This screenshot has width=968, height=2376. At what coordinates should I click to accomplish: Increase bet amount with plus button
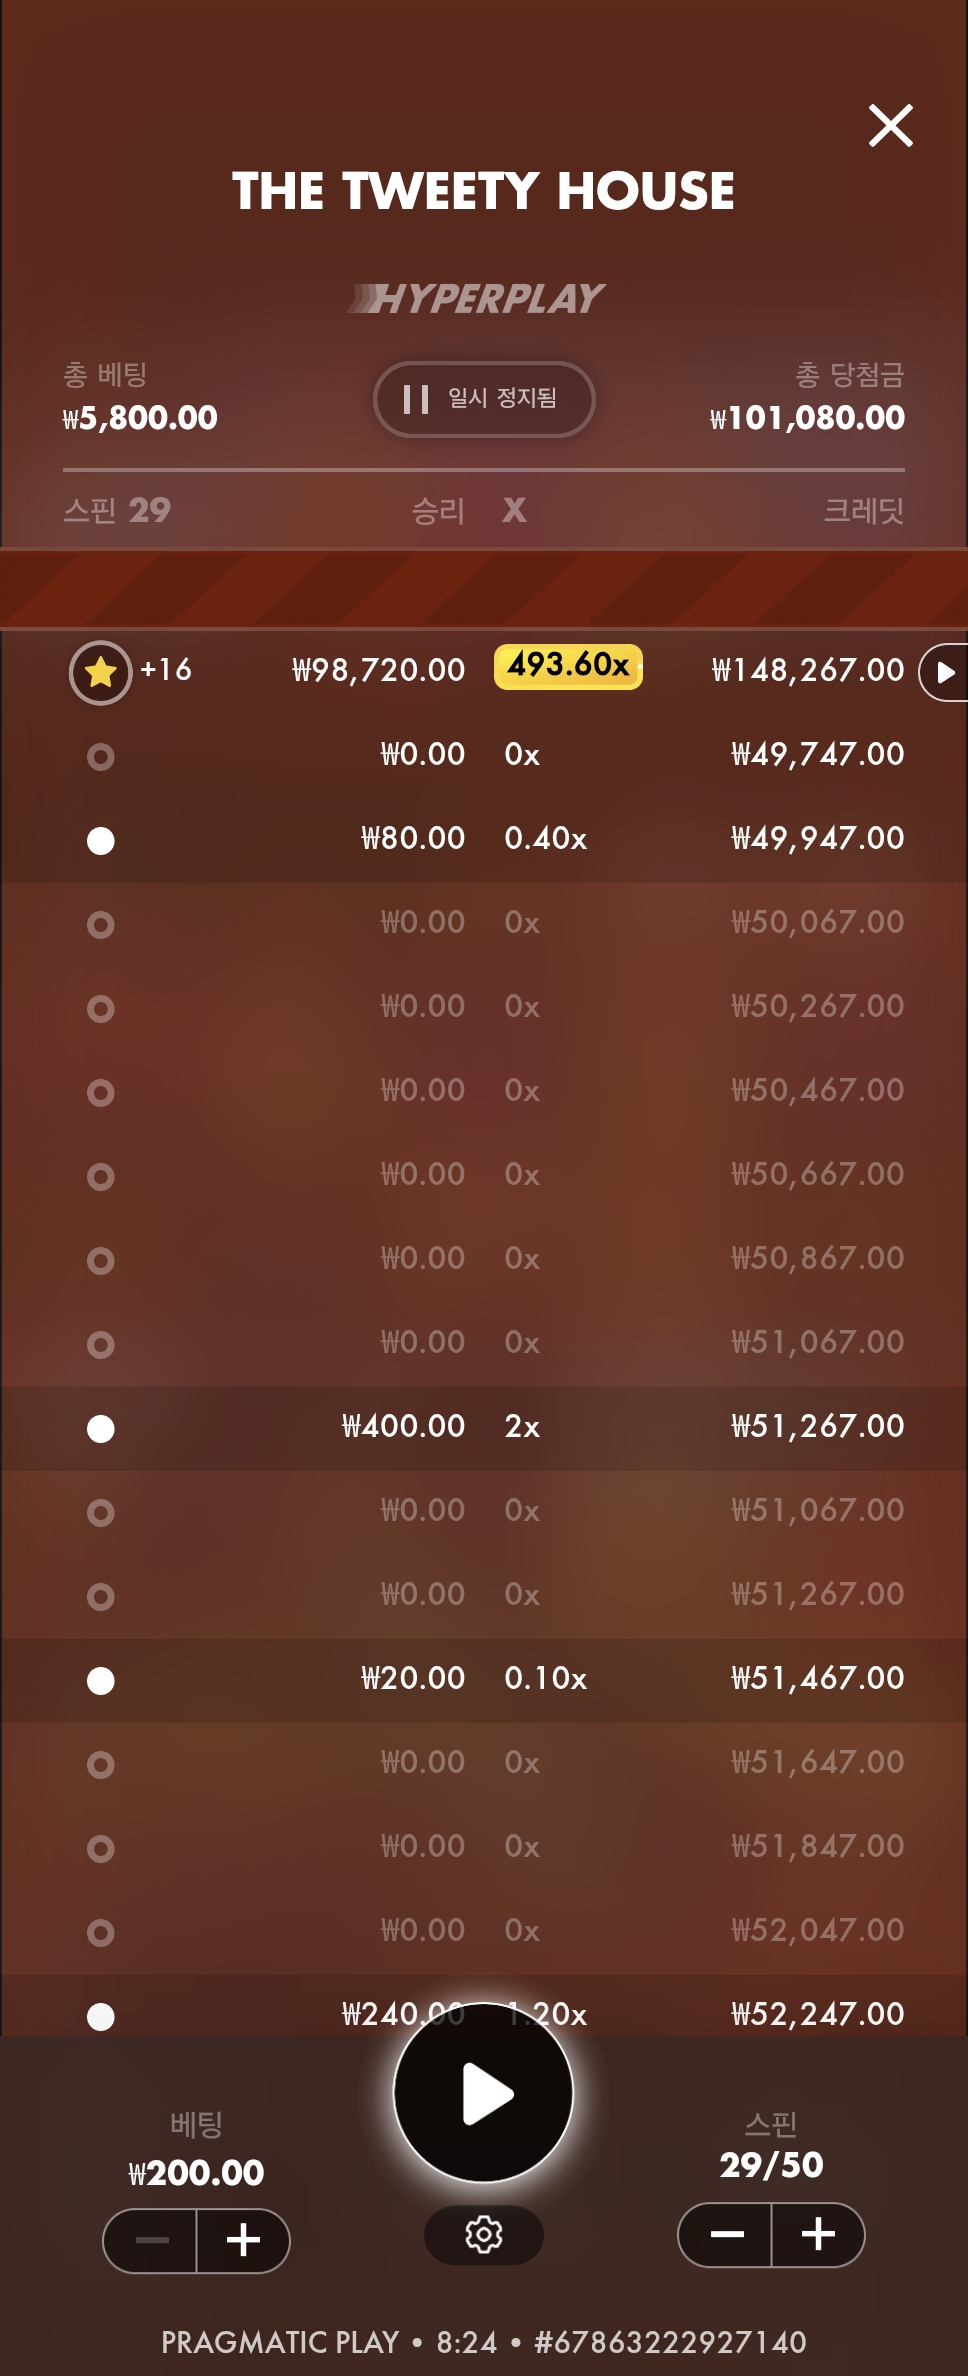tap(243, 2240)
